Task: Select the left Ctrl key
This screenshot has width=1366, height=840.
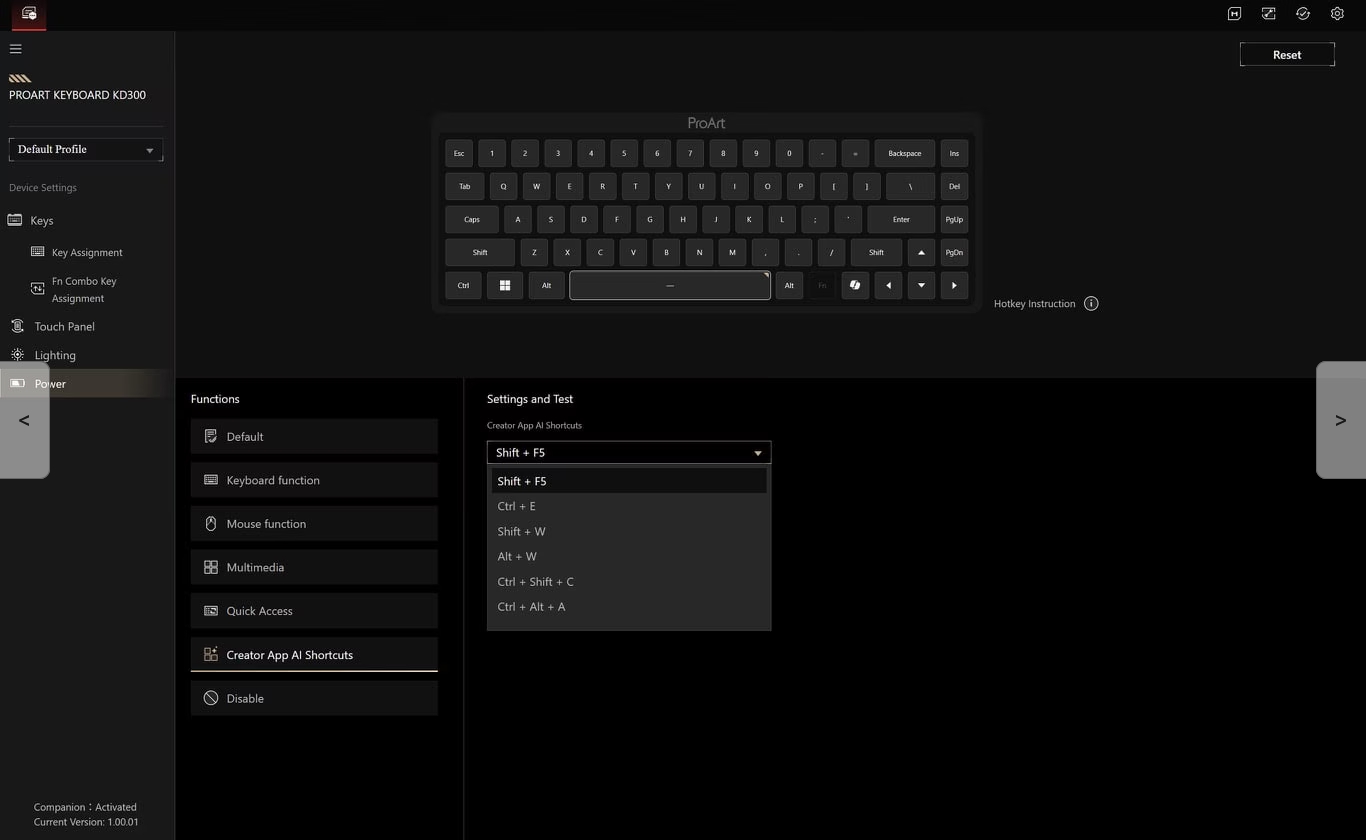Action: point(463,286)
